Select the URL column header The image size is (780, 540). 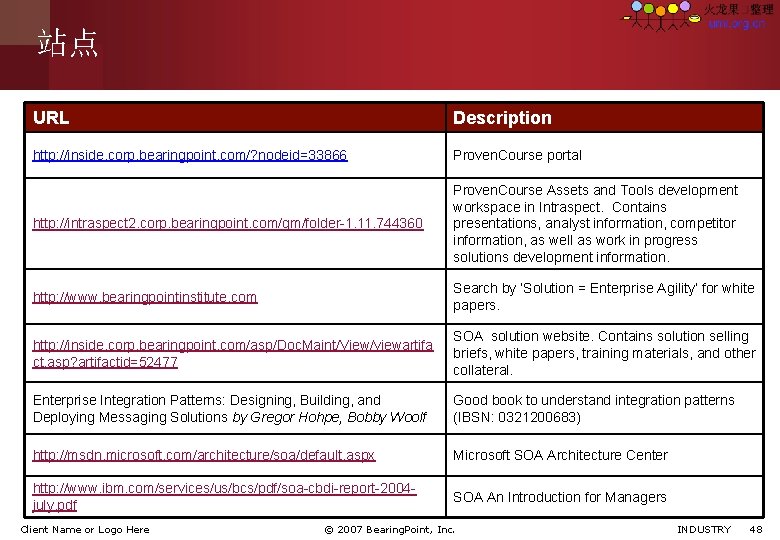(235, 118)
